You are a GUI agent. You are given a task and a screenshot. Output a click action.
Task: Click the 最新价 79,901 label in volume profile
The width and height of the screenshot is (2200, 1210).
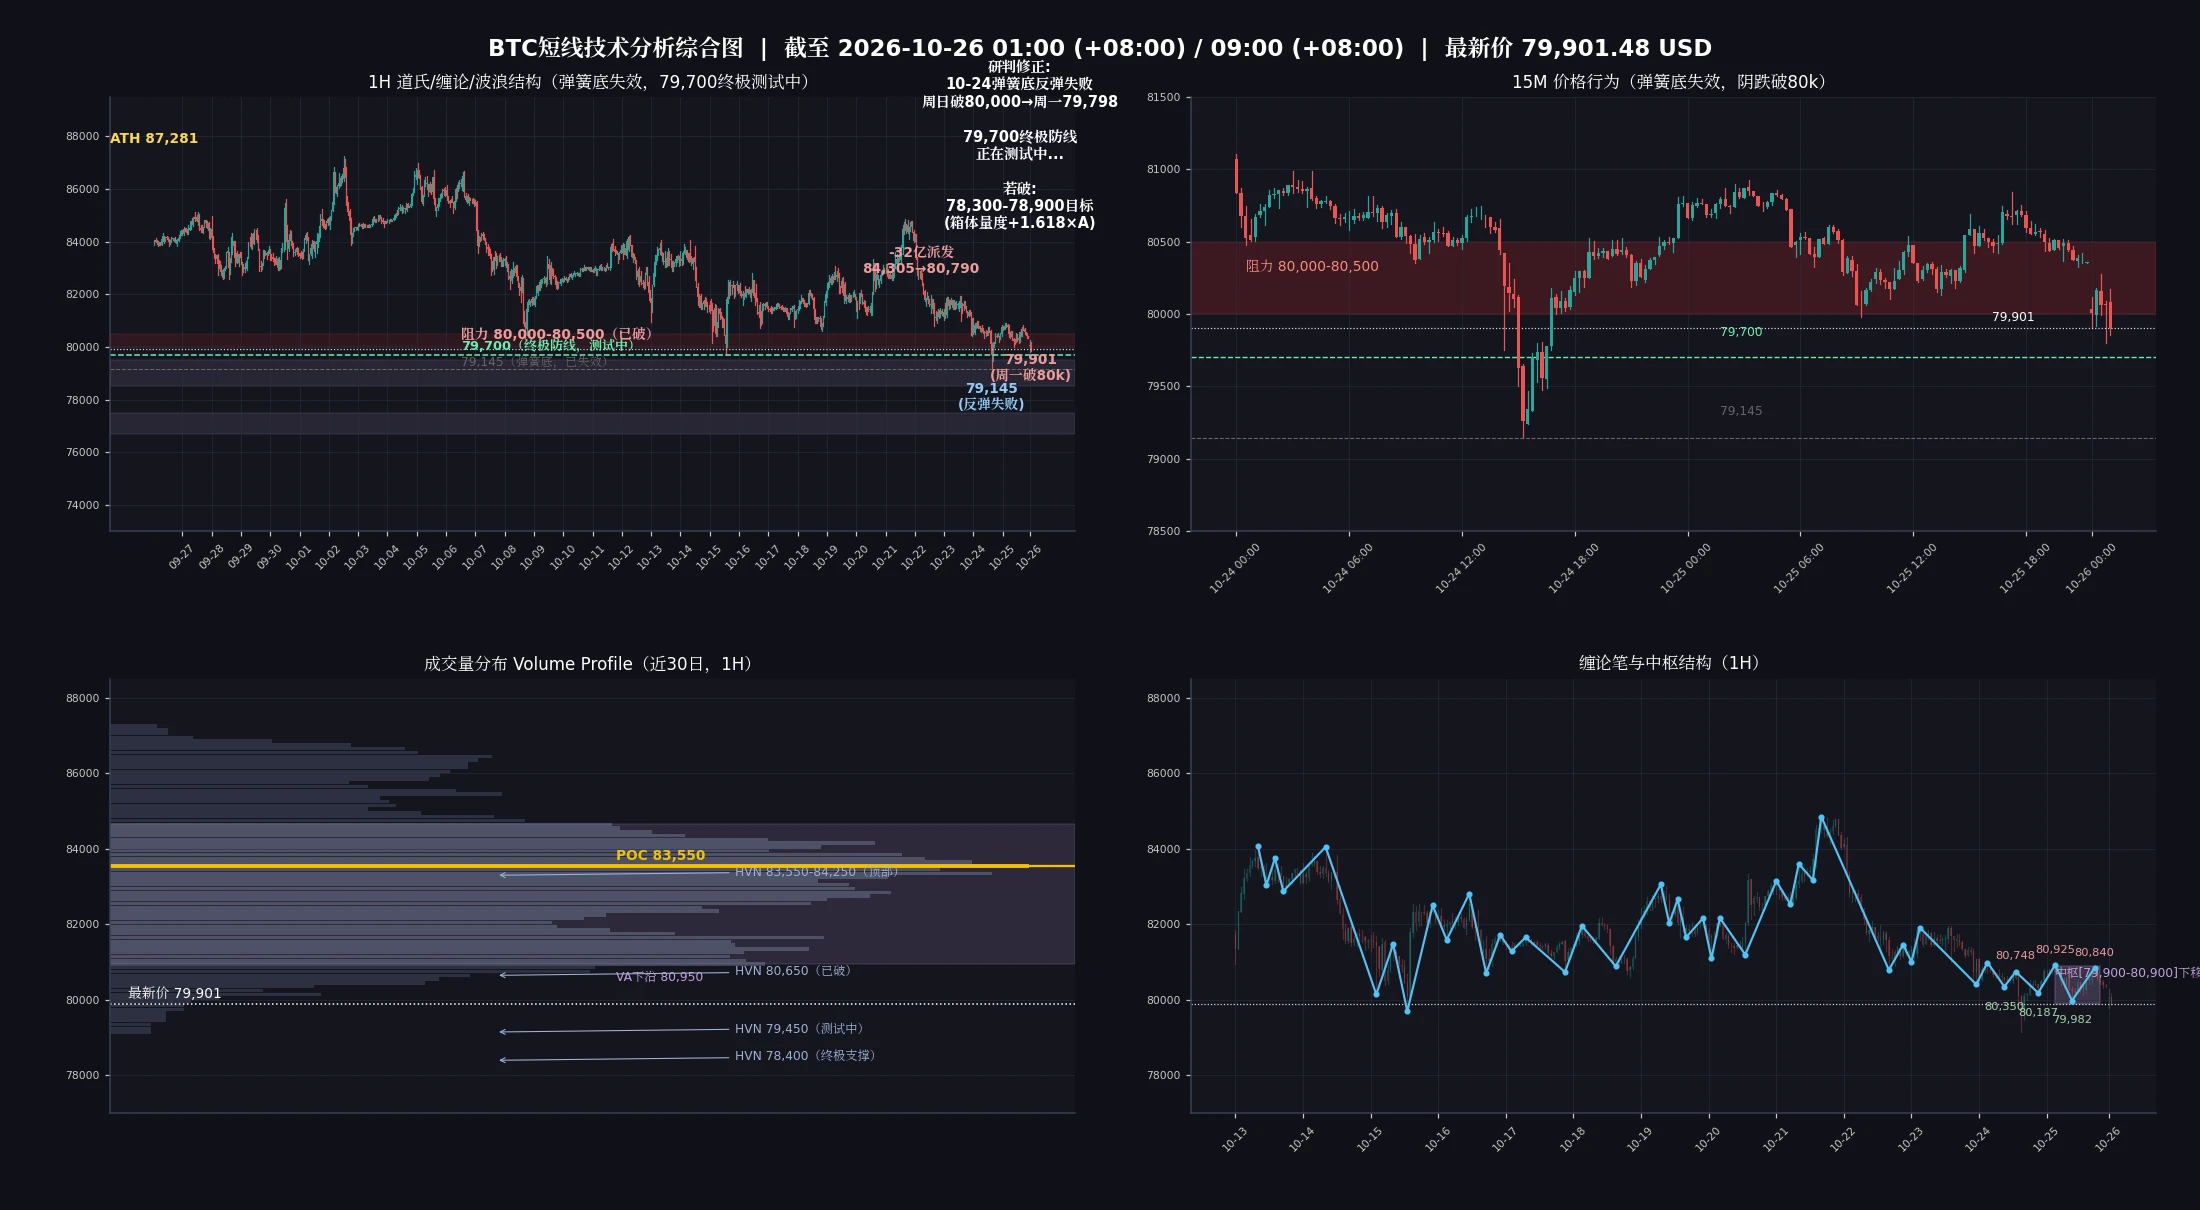[x=175, y=993]
